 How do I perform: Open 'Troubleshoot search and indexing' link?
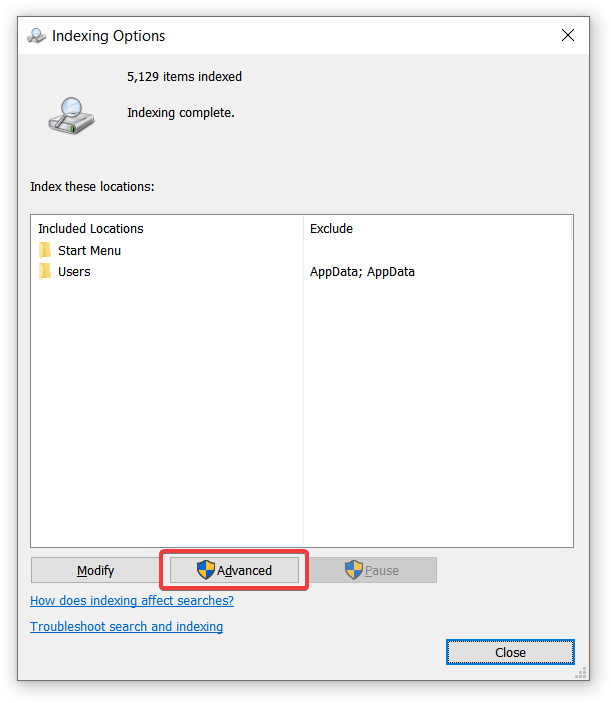pos(126,626)
